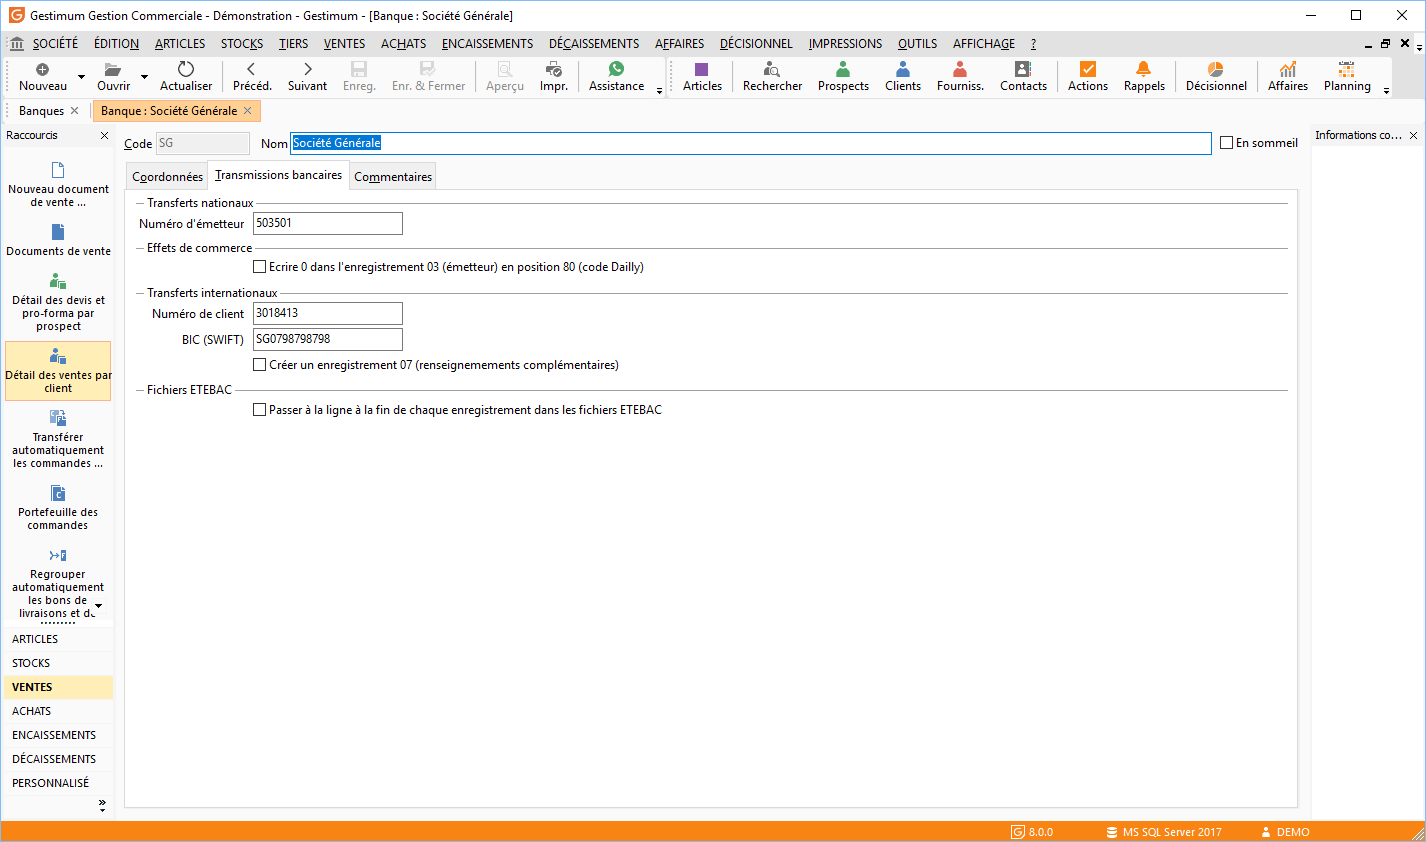The height and width of the screenshot is (842, 1426).
Task: Open shortcut Détail des ventes par client
Action: (x=58, y=371)
